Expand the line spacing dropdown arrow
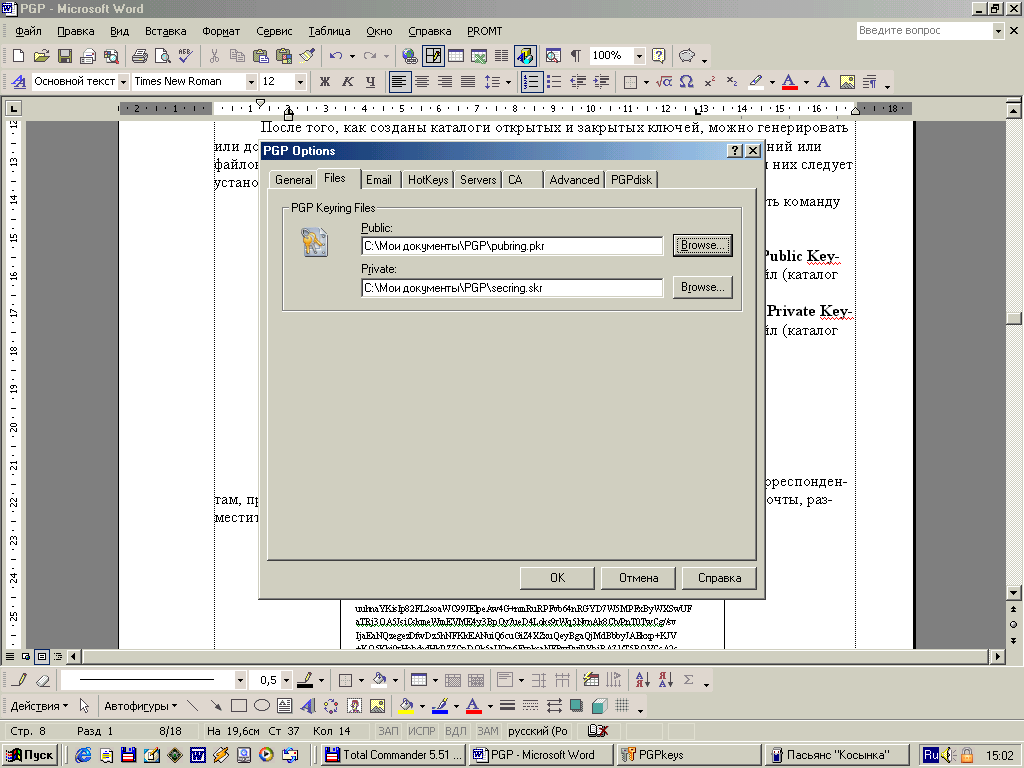This screenshot has width=1024, height=768. [x=508, y=82]
